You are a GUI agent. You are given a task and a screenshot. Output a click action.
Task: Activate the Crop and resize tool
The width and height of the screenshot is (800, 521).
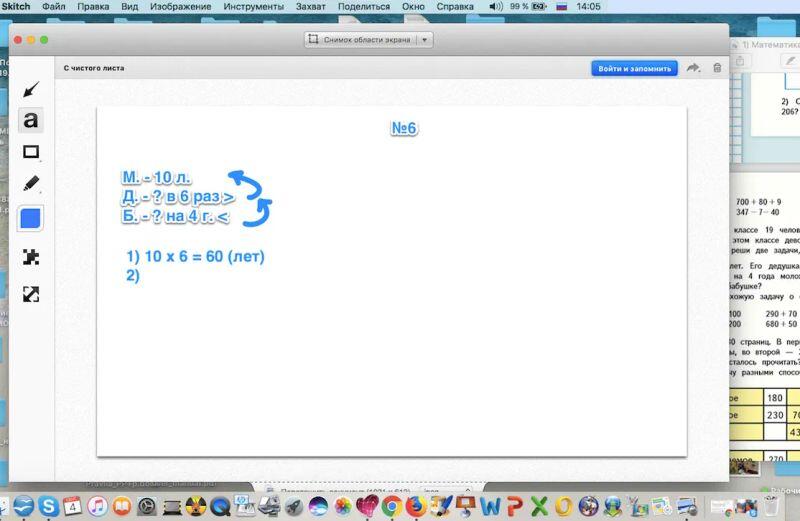(x=31, y=294)
